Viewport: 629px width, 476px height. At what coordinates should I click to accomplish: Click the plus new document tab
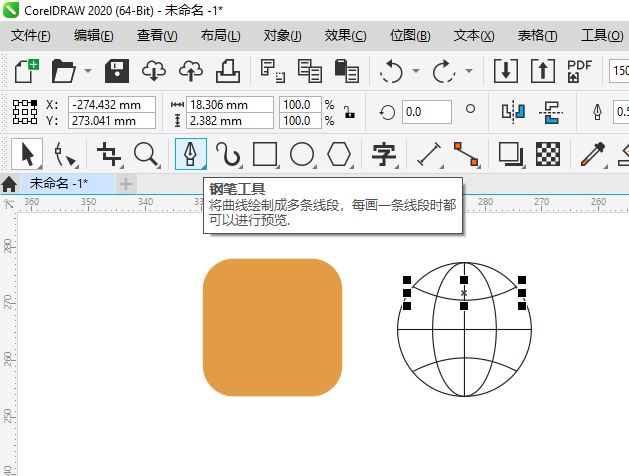pos(126,184)
